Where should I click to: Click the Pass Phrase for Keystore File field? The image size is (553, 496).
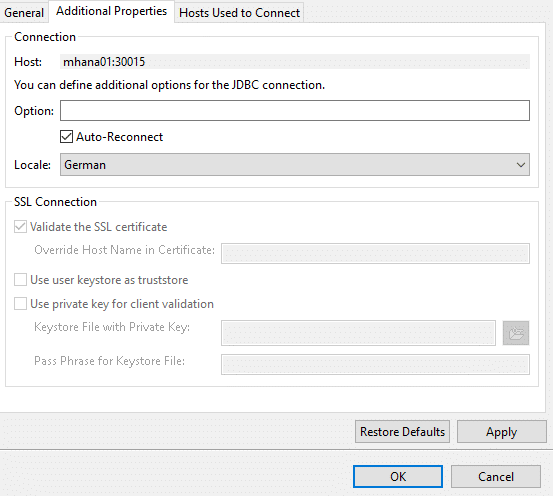pyautogui.click(x=375, y=364)
